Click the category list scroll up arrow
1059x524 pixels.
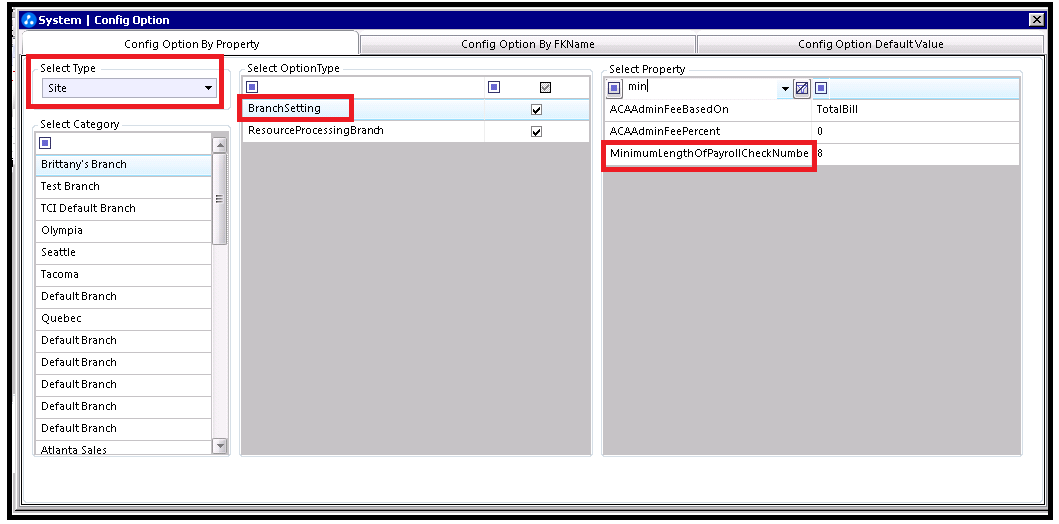click(x=220, y=145)
